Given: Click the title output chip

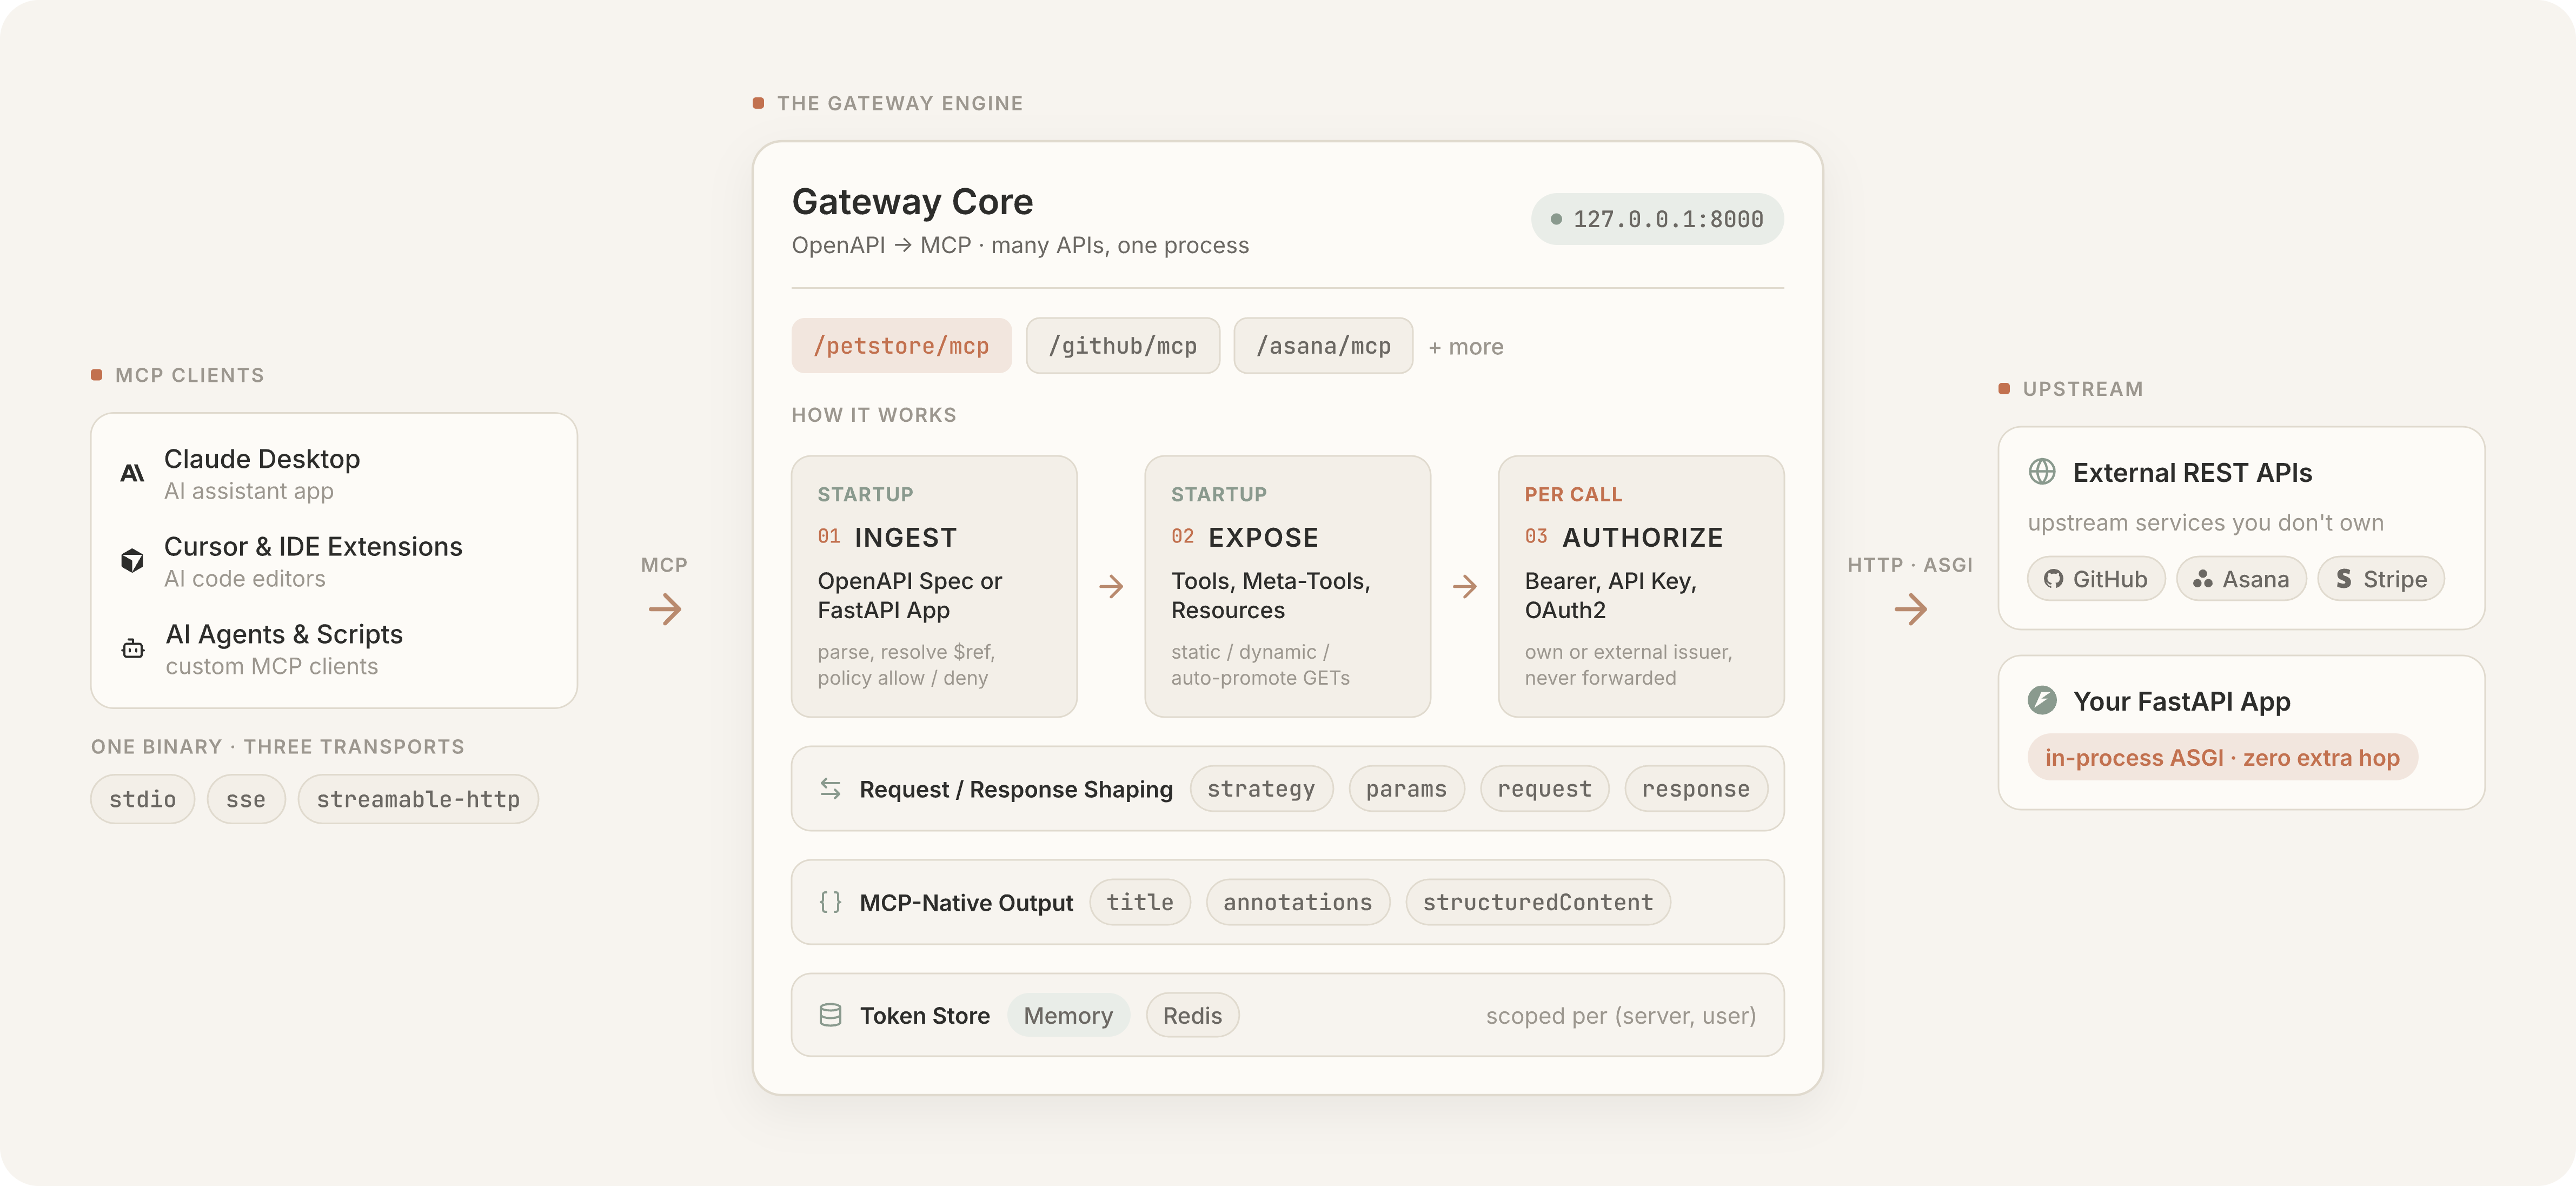Looking at the screenshot, I should (x=1140, y=902).
